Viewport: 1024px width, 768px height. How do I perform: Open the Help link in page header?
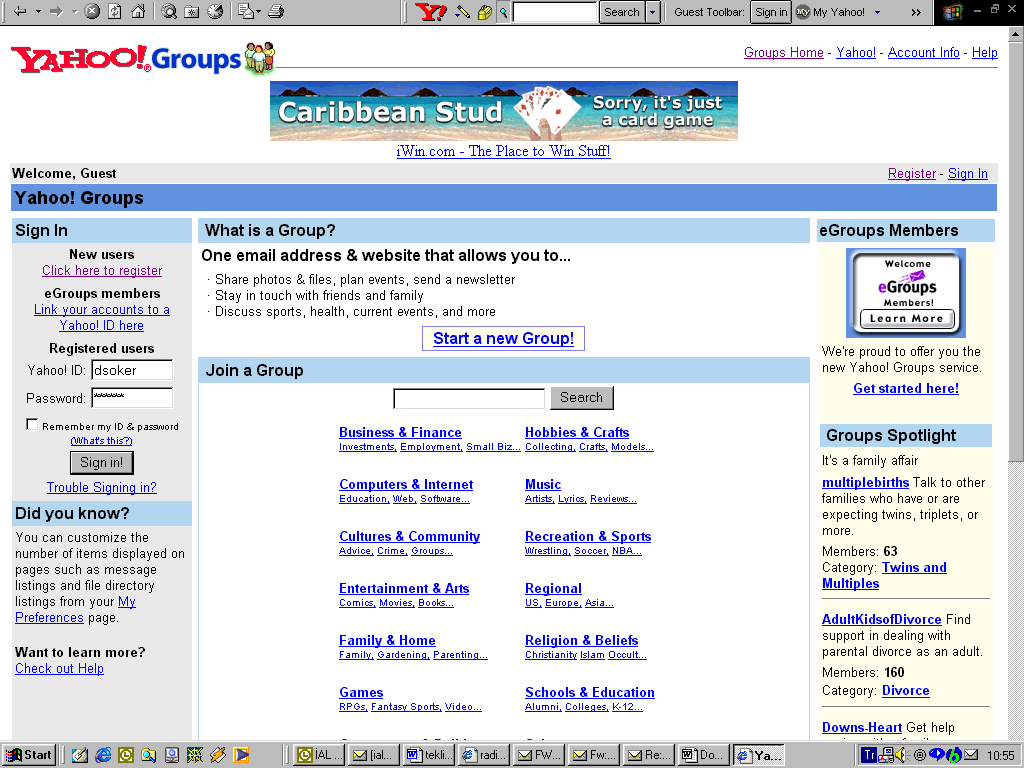pos(984,52)
